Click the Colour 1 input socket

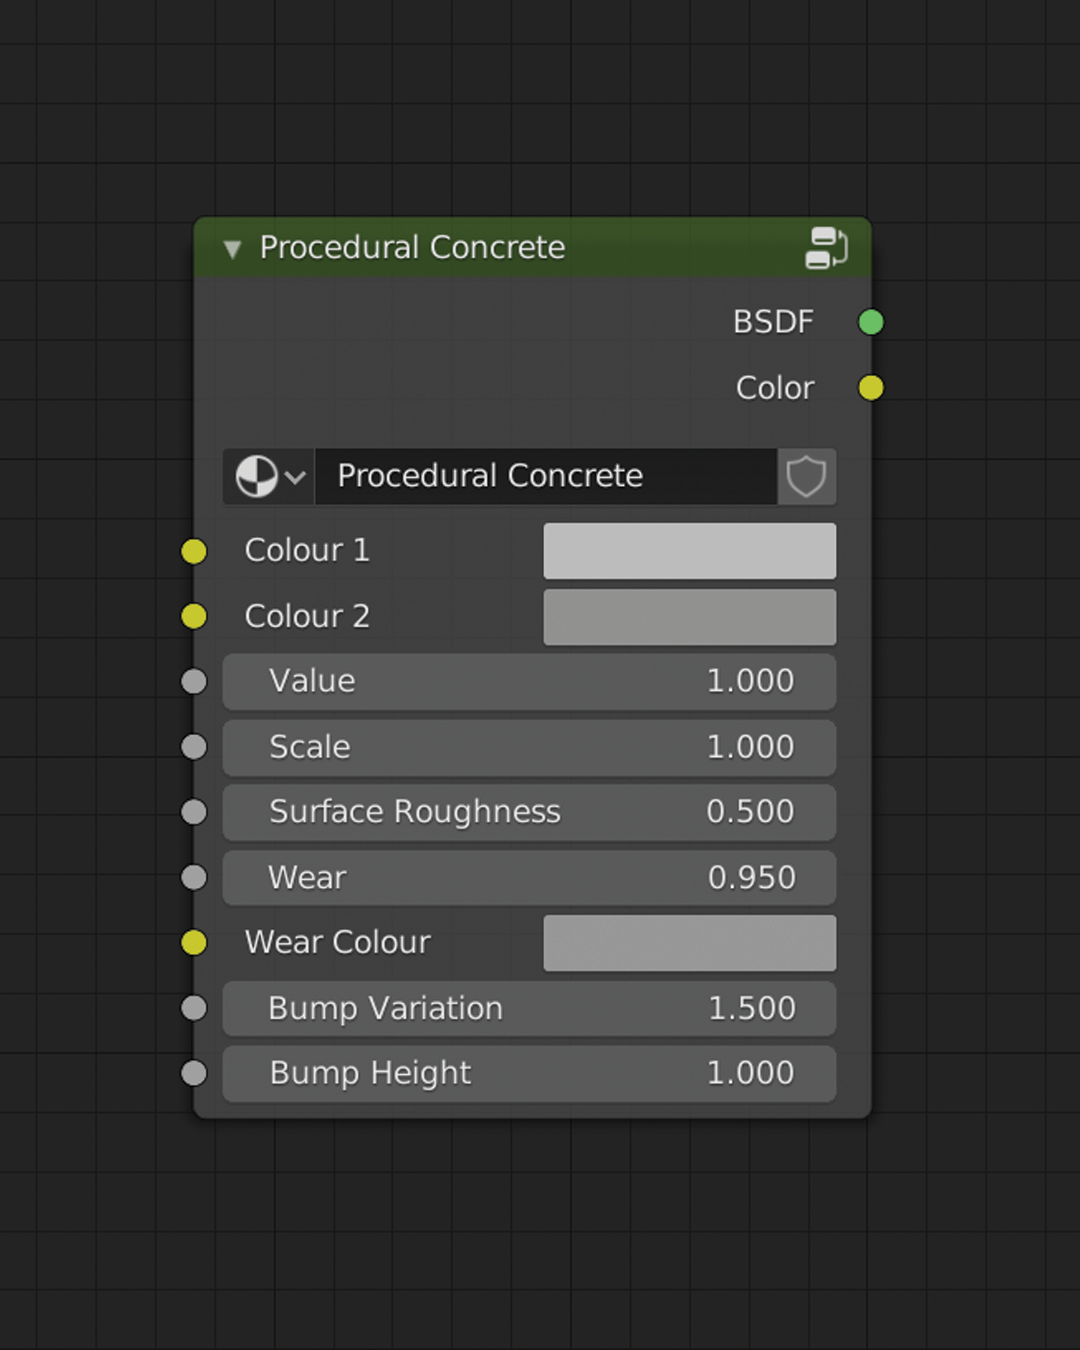point(193,551)
